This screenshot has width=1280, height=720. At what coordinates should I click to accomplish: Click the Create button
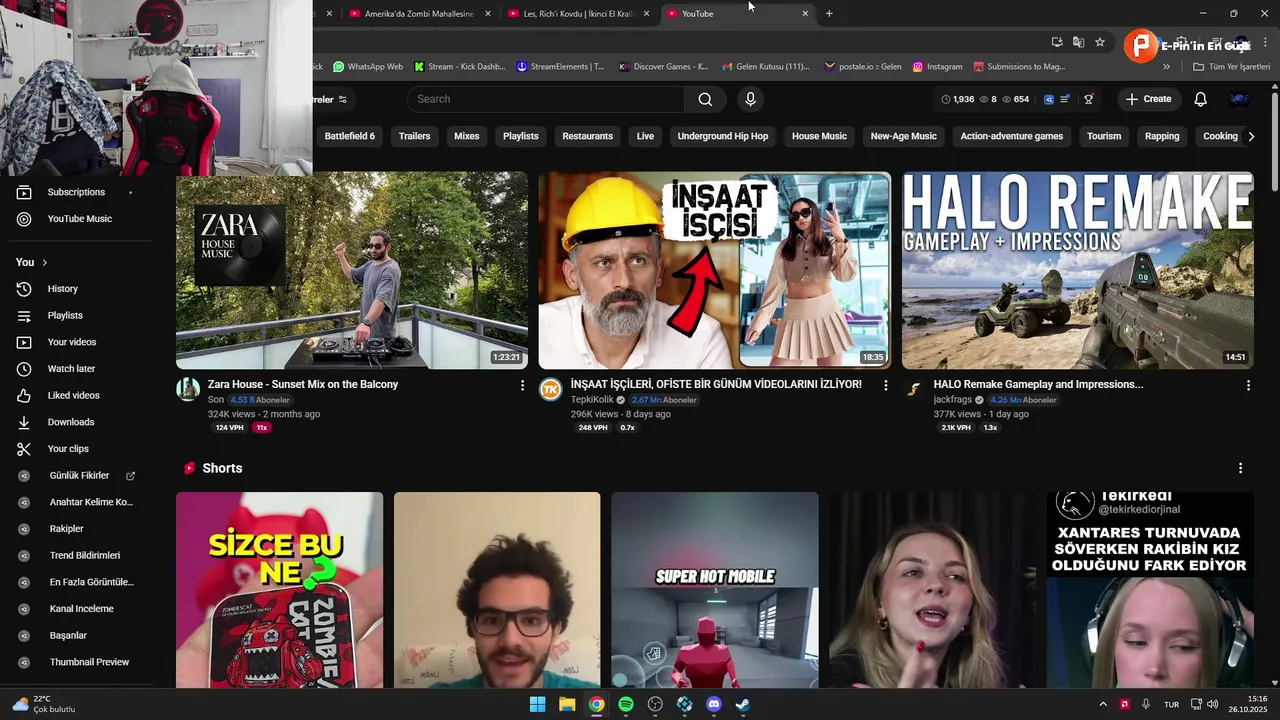click(x=1148, y=99)
